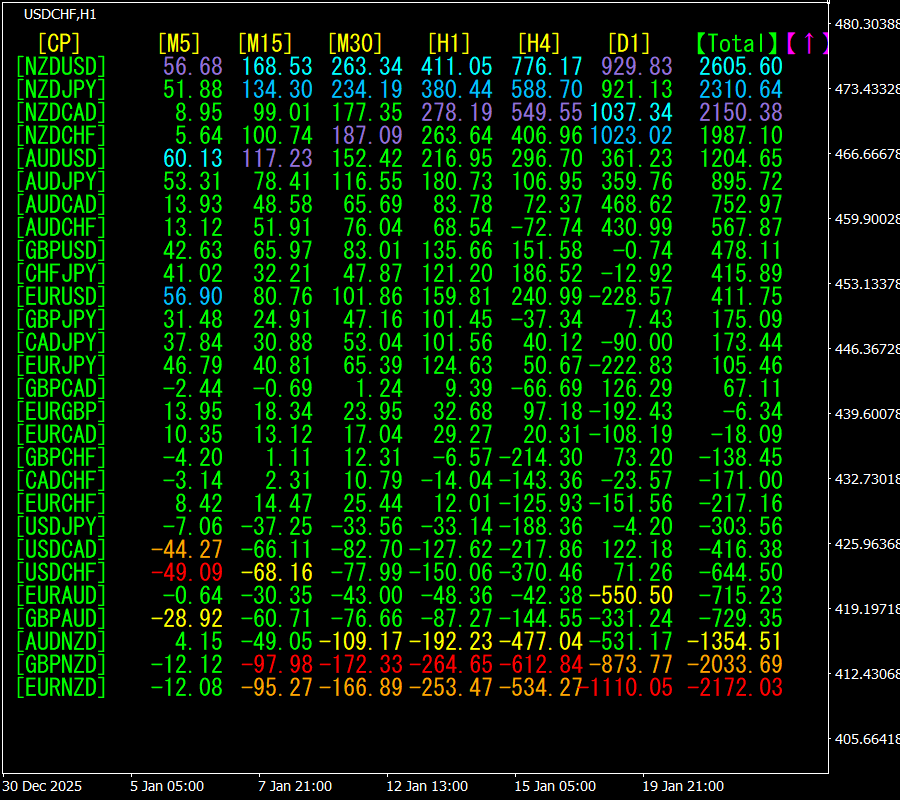Click the AUDNZD total value -1354.51
This screenshot has height=800, width=900.
tap(735, 641)
